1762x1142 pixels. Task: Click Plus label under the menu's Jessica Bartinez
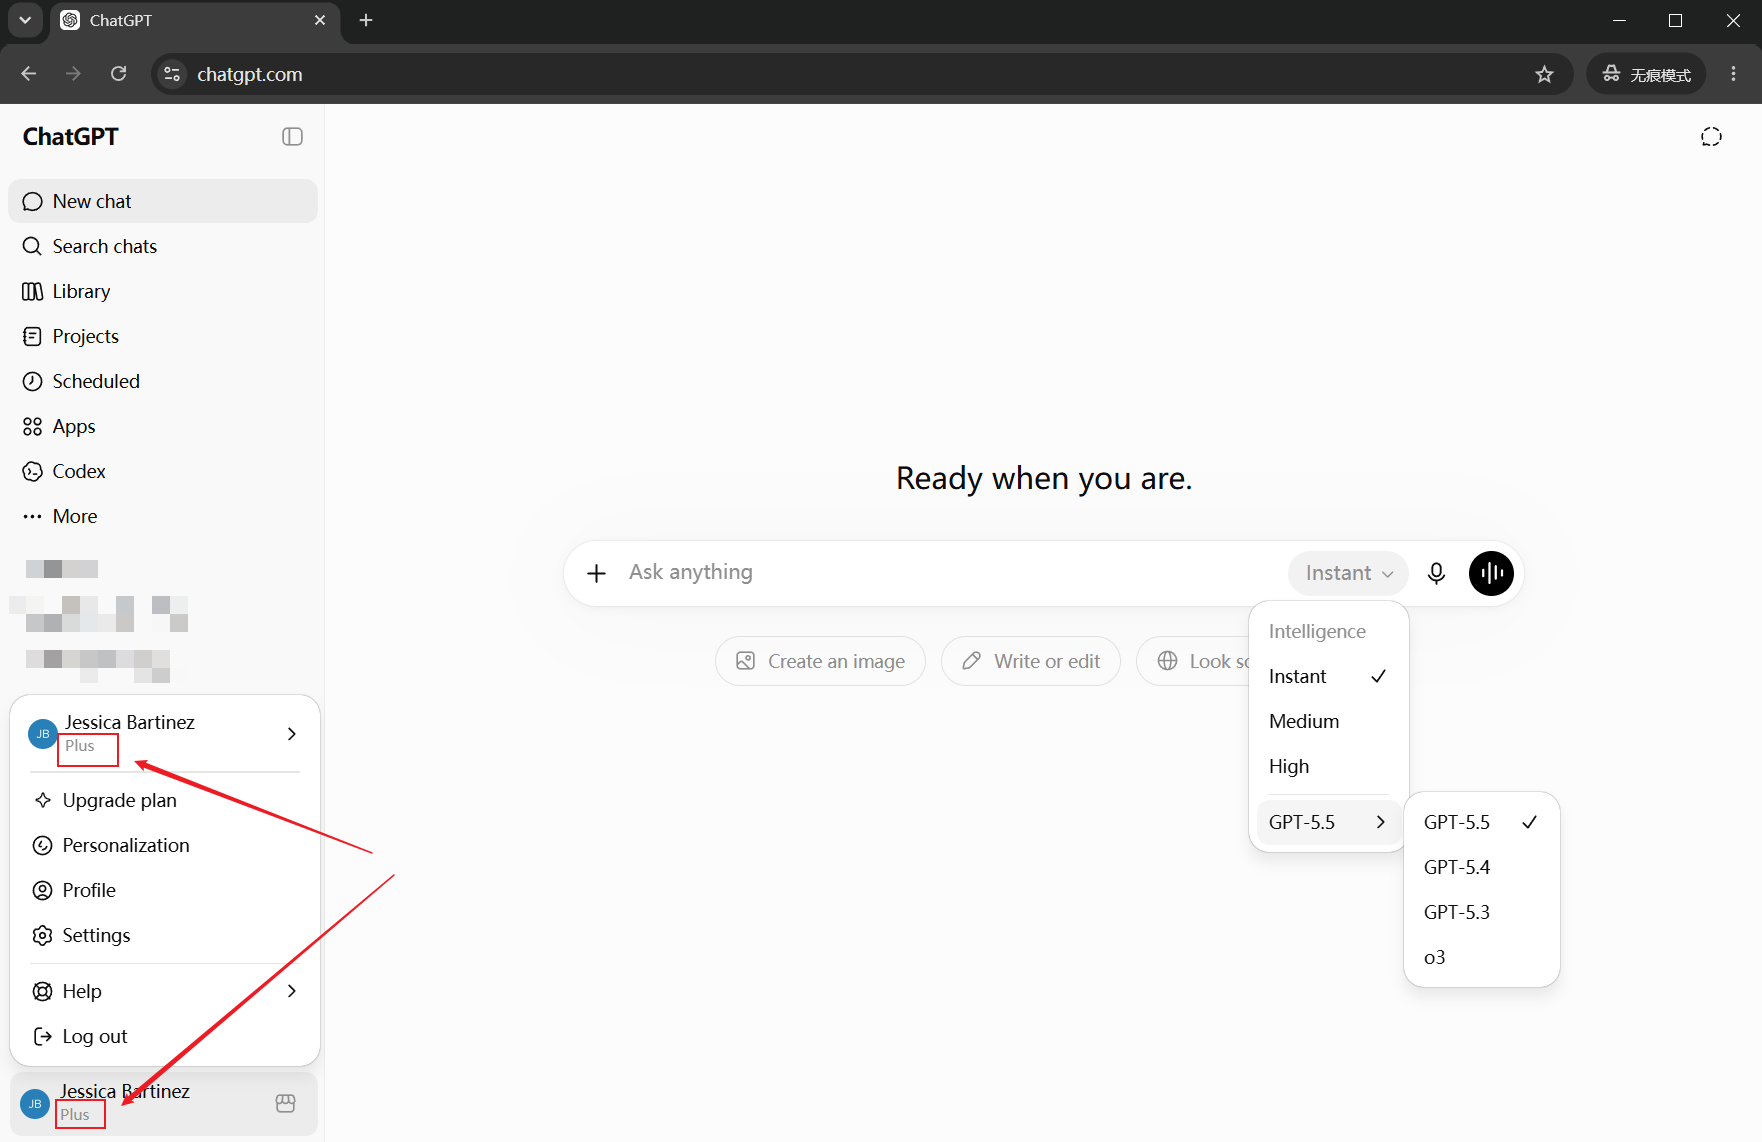pos(80,747)
